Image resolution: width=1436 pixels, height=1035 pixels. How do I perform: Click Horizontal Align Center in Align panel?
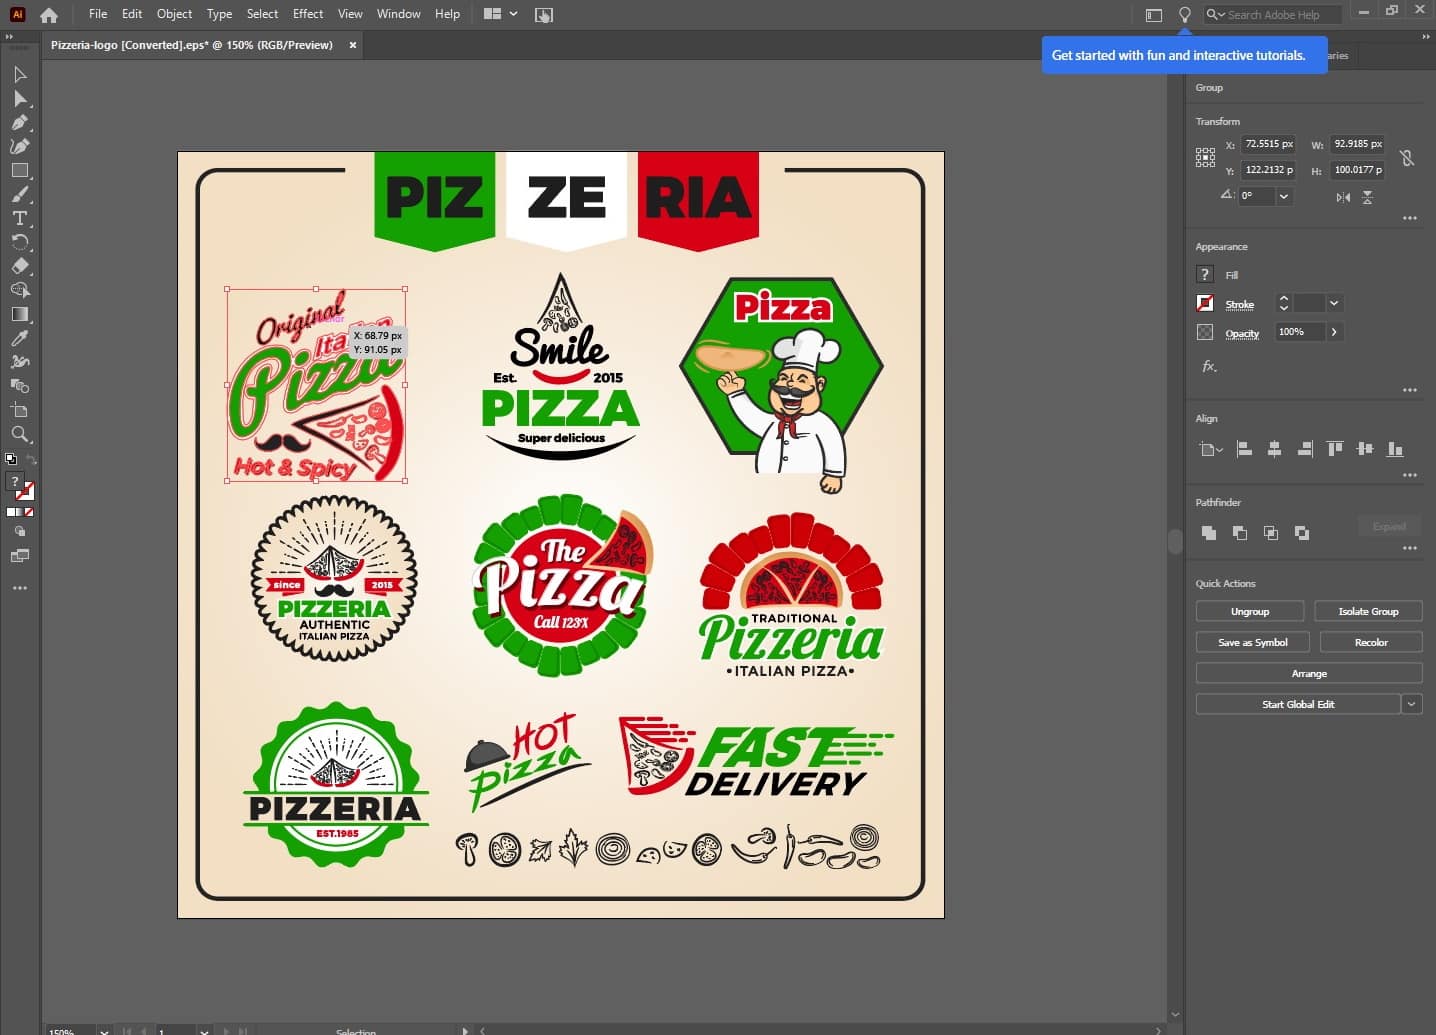[x=1275, y=449]
